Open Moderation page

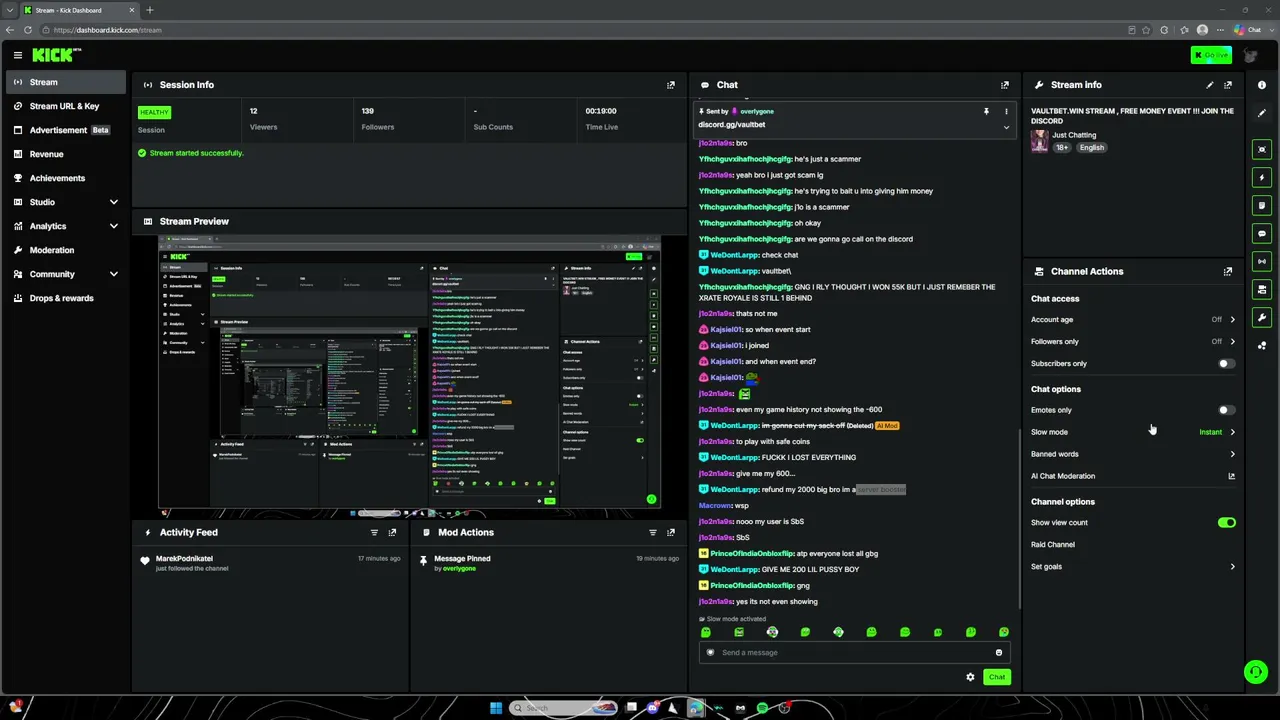66,250
